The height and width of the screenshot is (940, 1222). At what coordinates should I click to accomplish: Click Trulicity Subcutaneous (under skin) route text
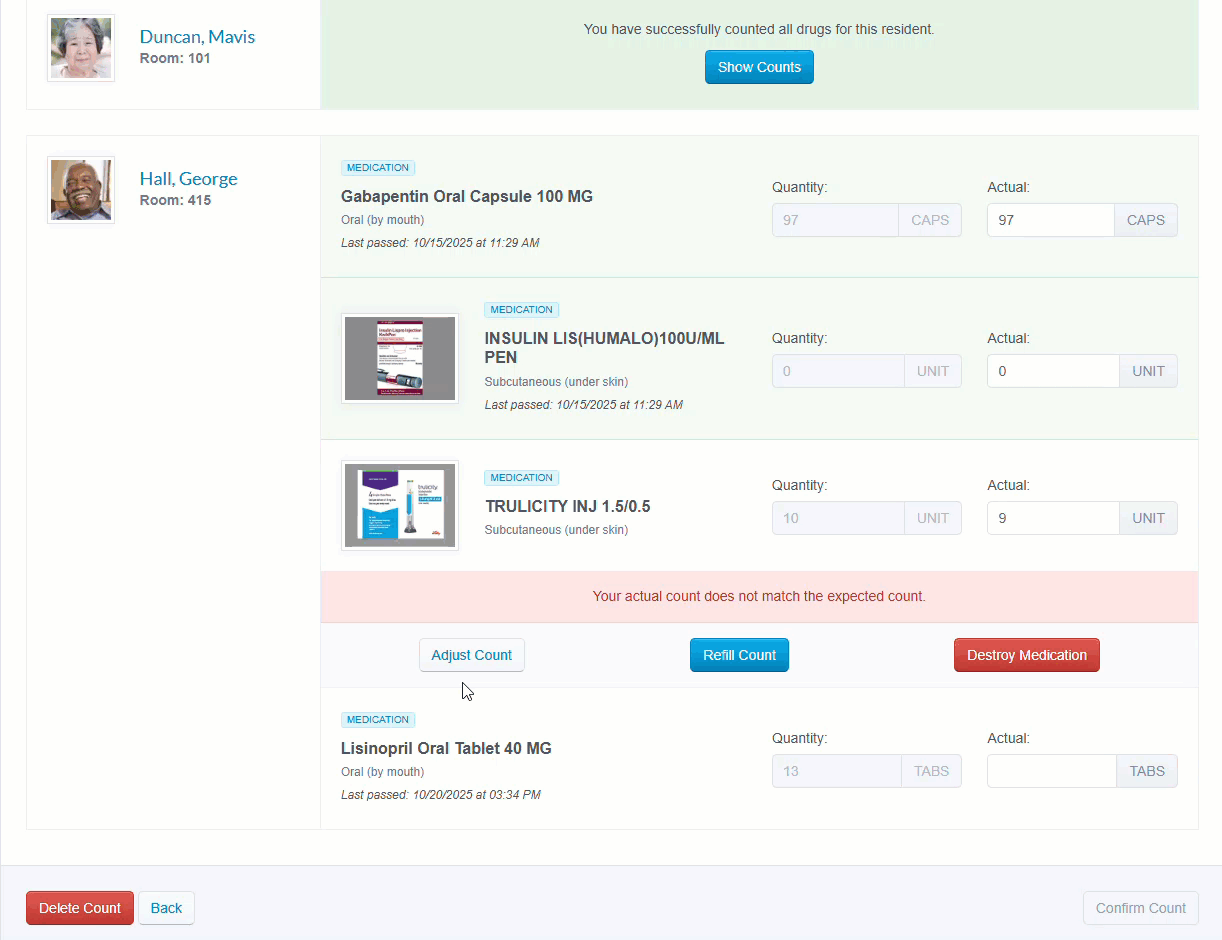point(557,530)
